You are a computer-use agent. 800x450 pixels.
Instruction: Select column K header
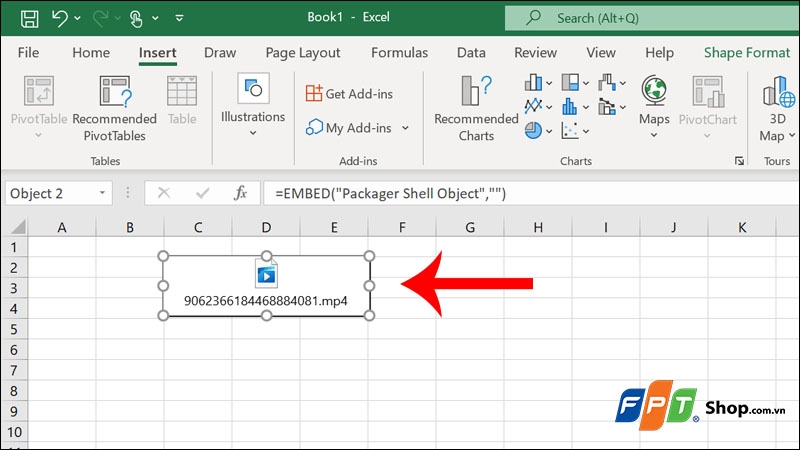(742, 228)
